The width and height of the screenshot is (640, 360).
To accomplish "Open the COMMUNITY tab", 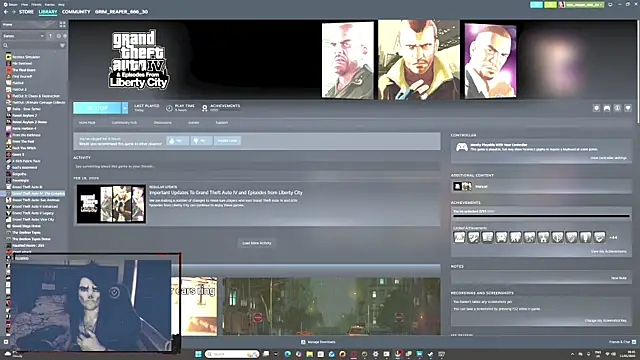I will (x=76, y=12).
